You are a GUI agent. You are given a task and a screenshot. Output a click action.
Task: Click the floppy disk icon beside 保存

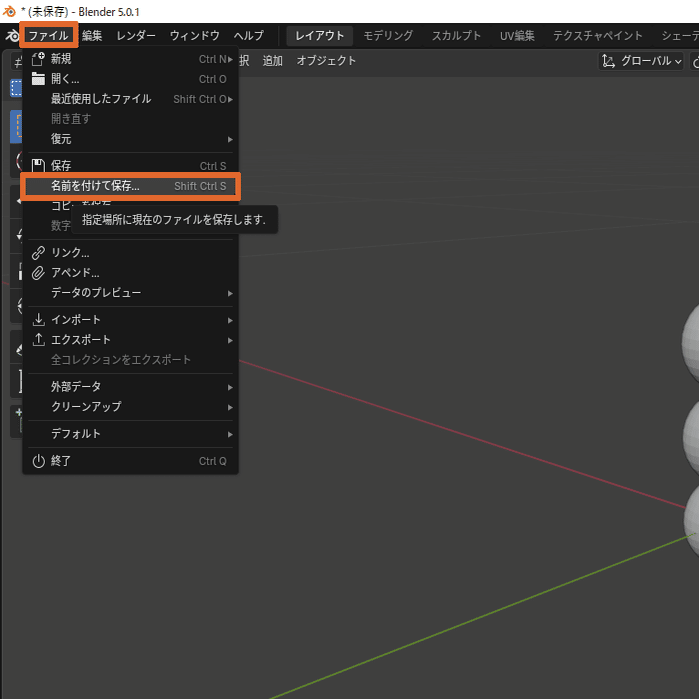(38, 165)
